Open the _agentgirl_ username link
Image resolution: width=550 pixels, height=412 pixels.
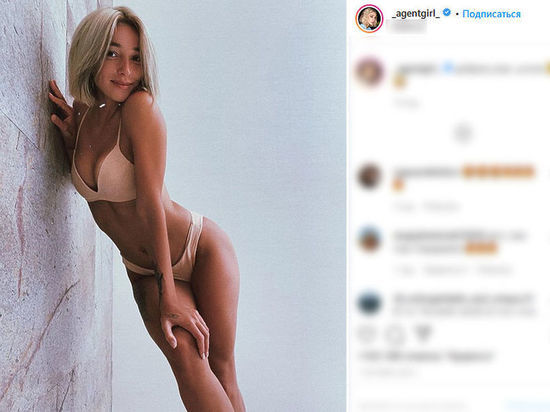(415, 14)
